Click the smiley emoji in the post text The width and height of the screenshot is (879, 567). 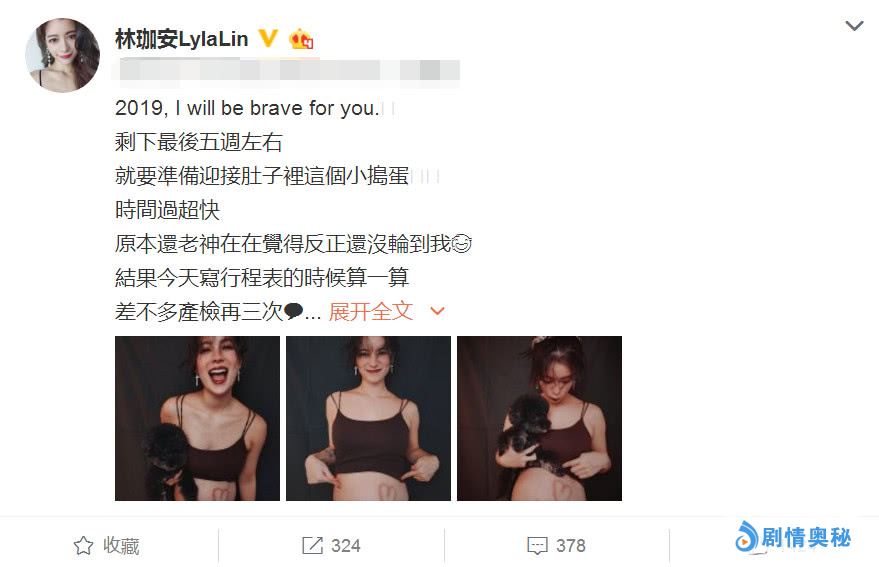461,243
